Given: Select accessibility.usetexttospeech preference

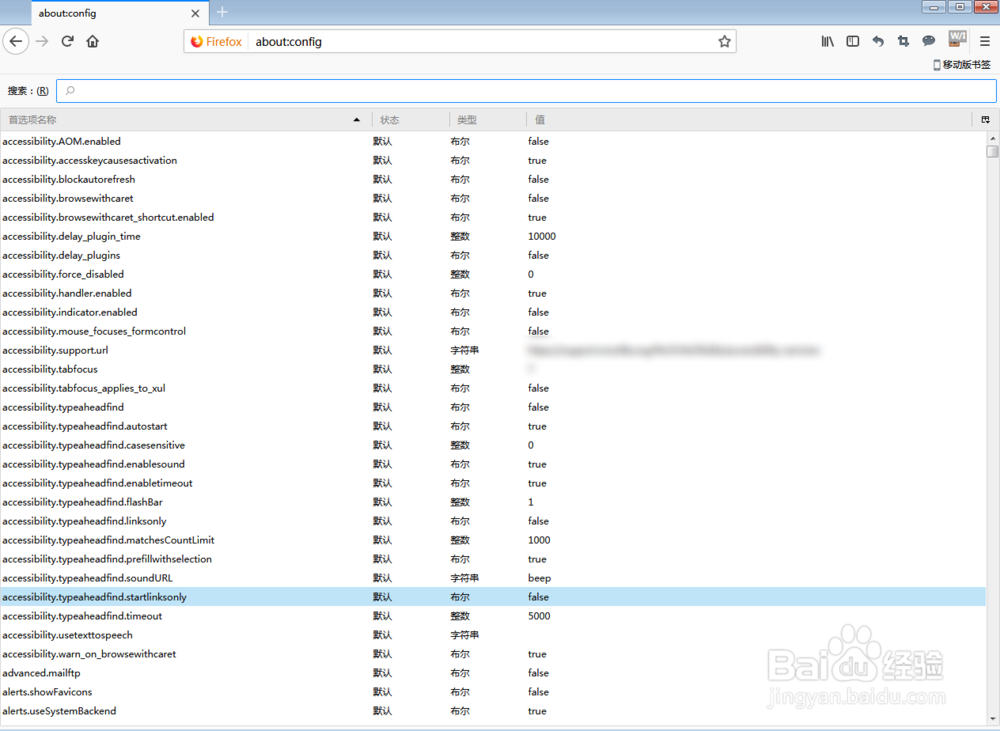Looking at the screenshot, I should [x=492, y=635].
